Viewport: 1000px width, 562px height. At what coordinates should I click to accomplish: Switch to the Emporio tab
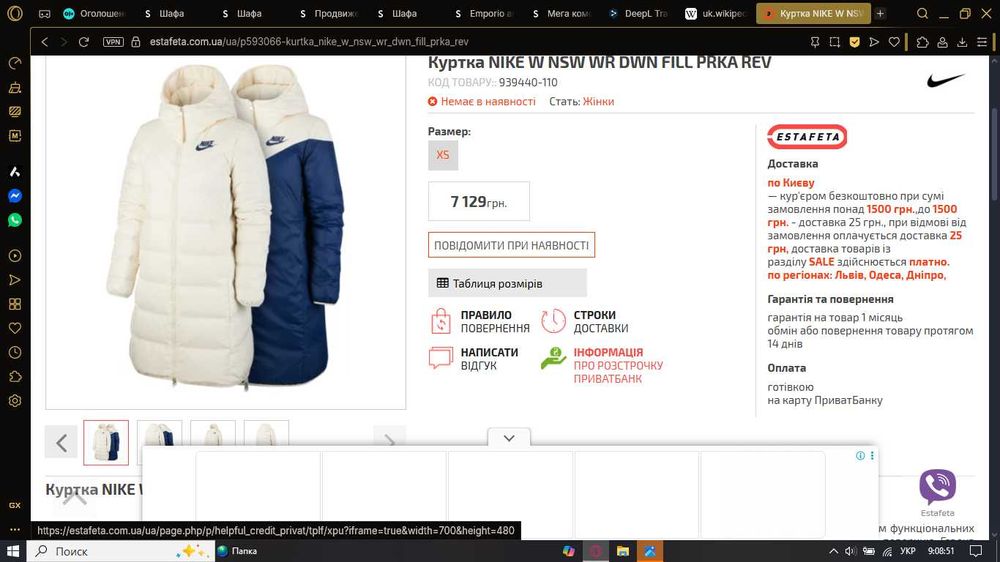coord(484,13)
